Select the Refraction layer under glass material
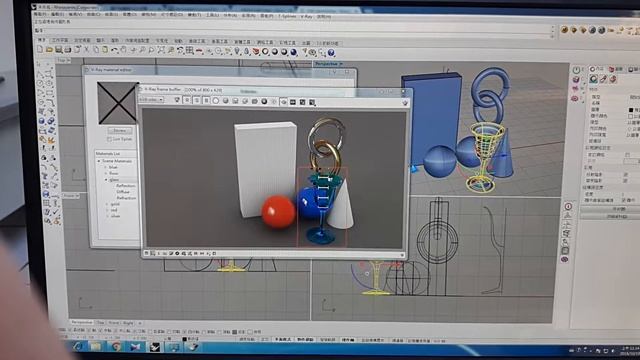Screen dimensions: 640x360 pos(126,198)
